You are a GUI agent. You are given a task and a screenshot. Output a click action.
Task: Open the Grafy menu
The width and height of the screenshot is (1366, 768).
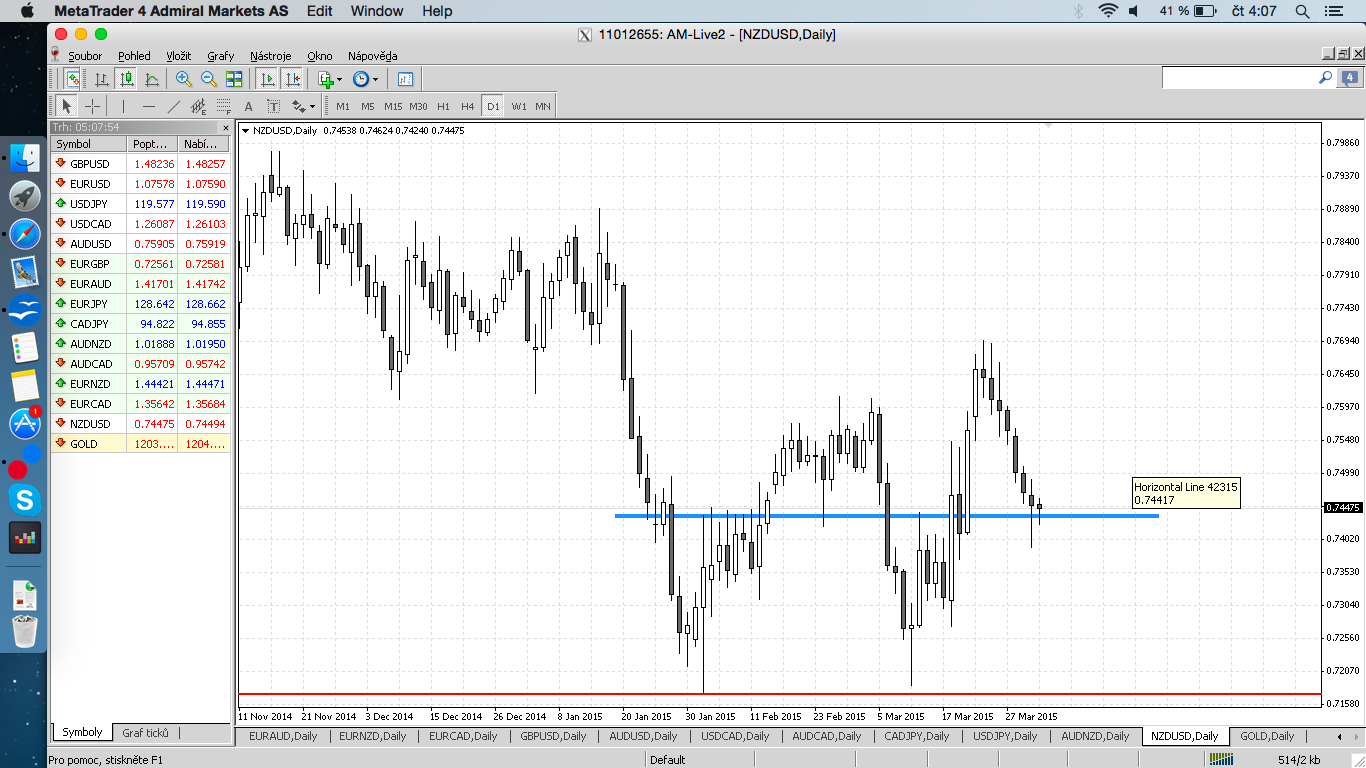click(x=220, y=56)
